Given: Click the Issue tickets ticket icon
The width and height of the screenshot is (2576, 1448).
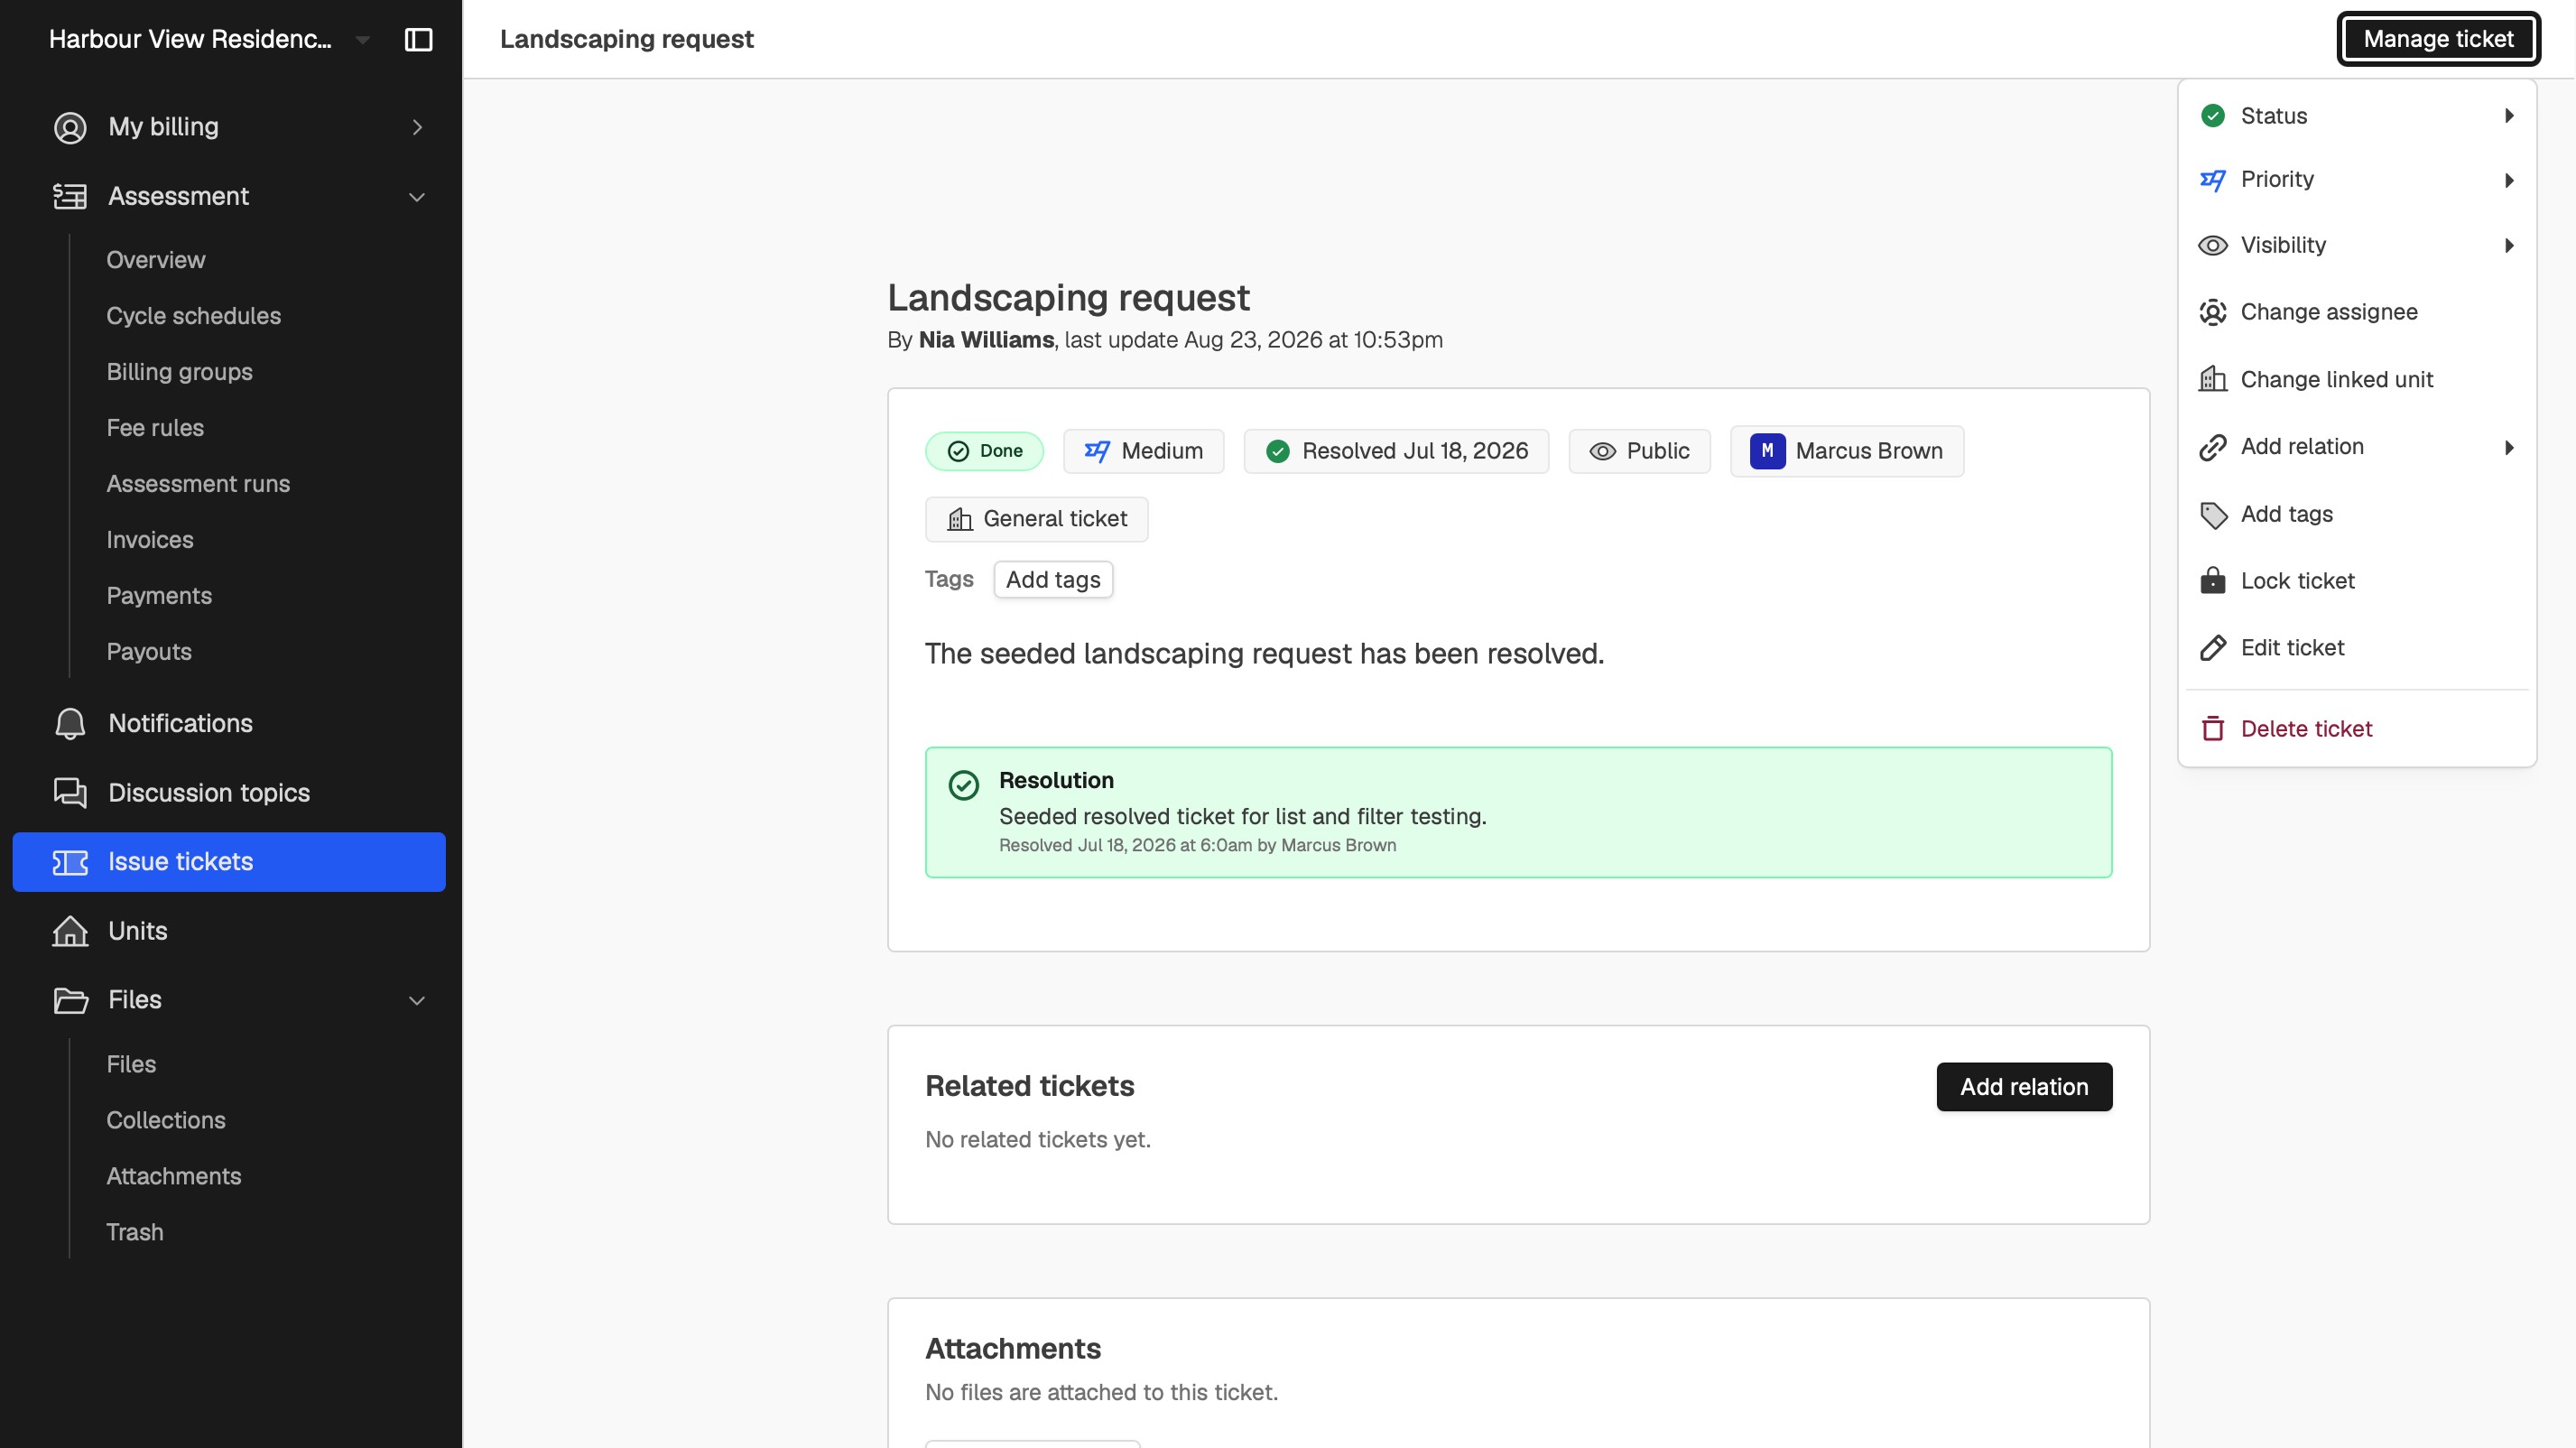Looking at the screenshot, I should tap(70, 862).
